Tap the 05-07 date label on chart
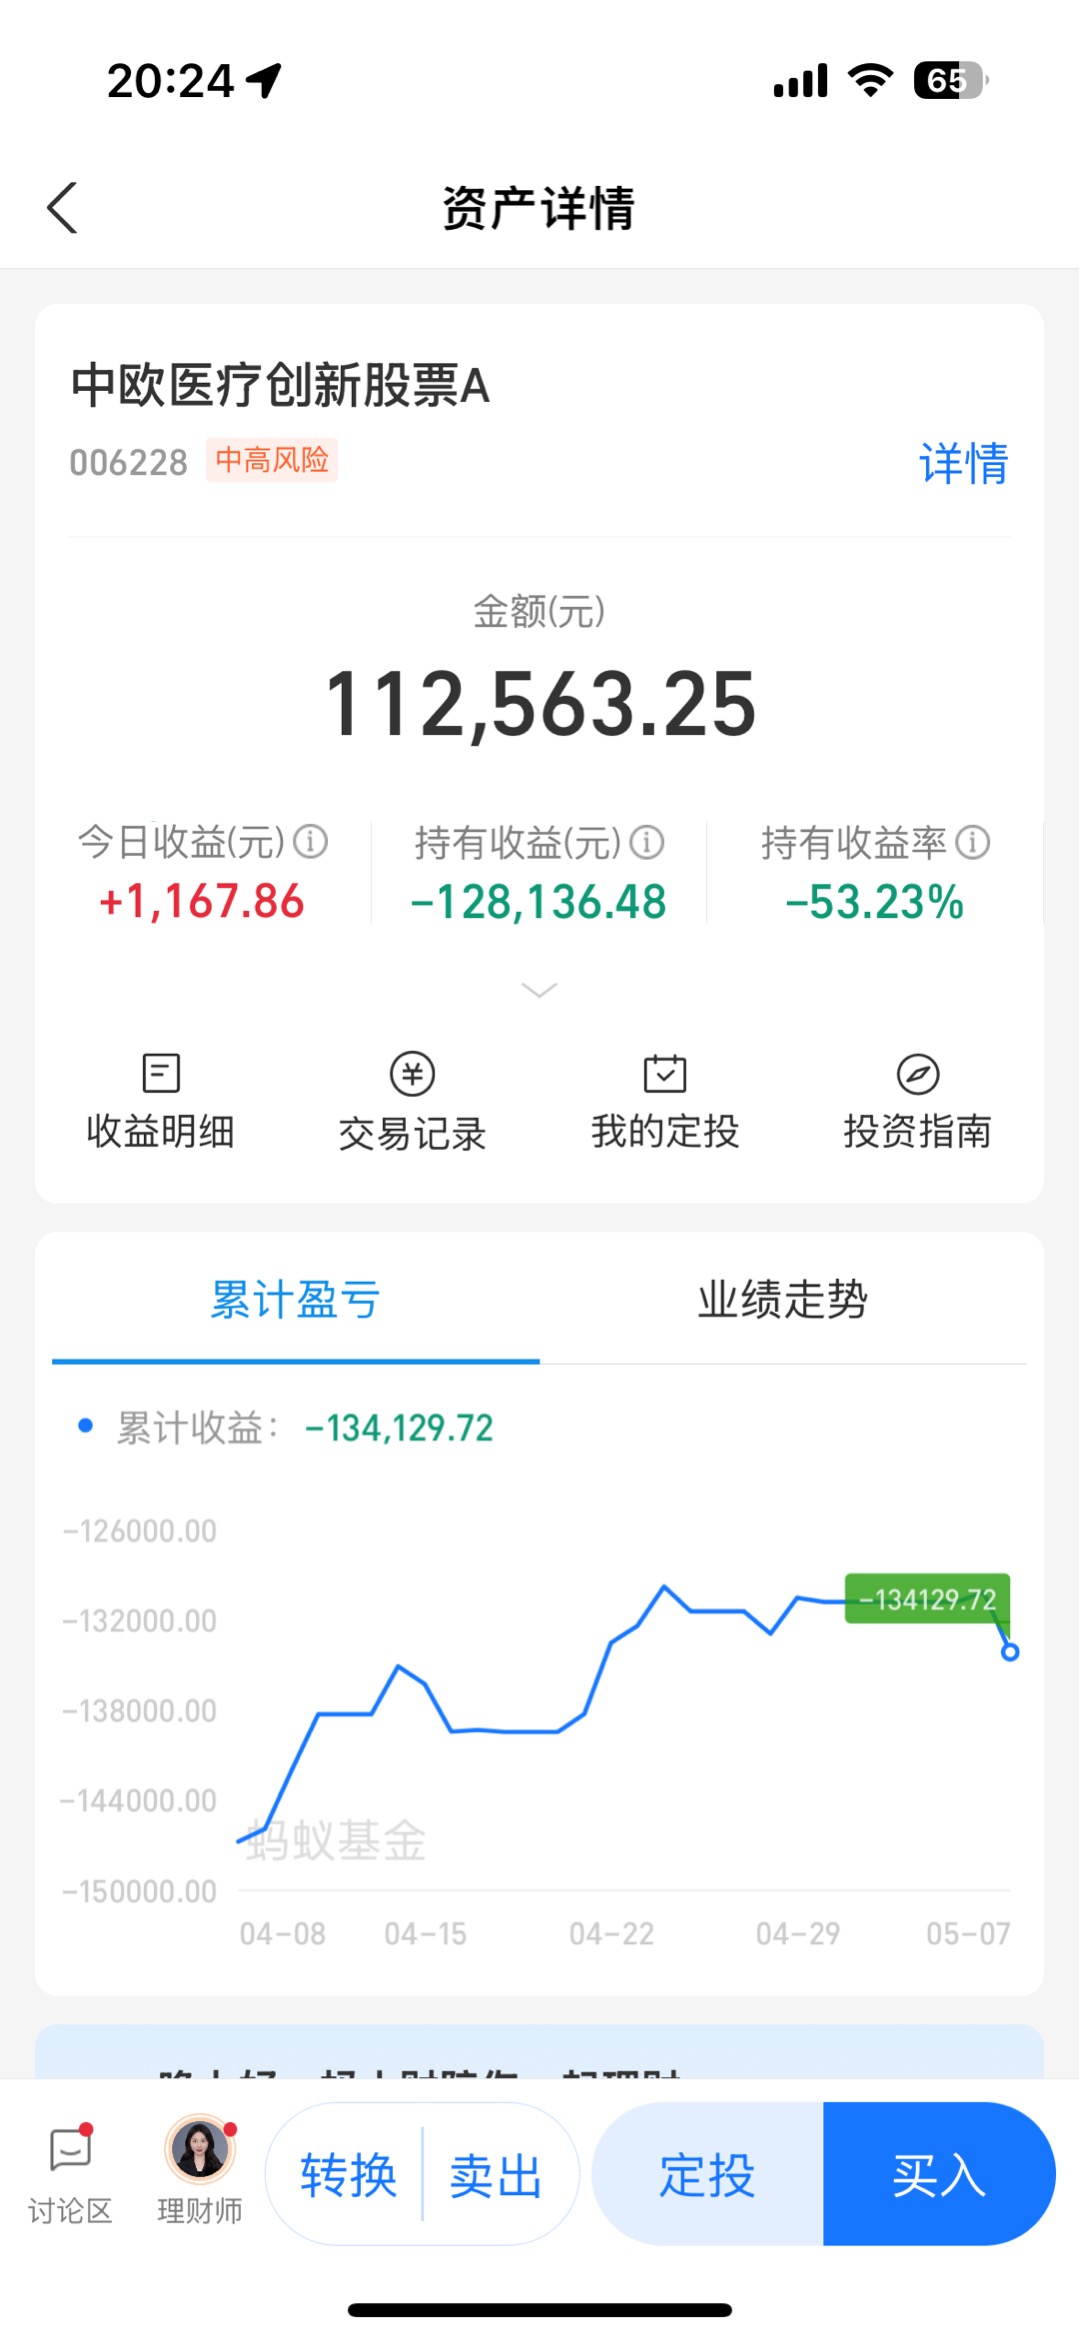1080x2340 pixels. tap(968, 1934)
